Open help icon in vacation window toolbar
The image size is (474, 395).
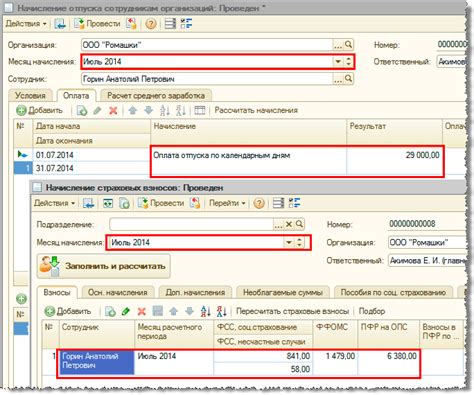151,24
